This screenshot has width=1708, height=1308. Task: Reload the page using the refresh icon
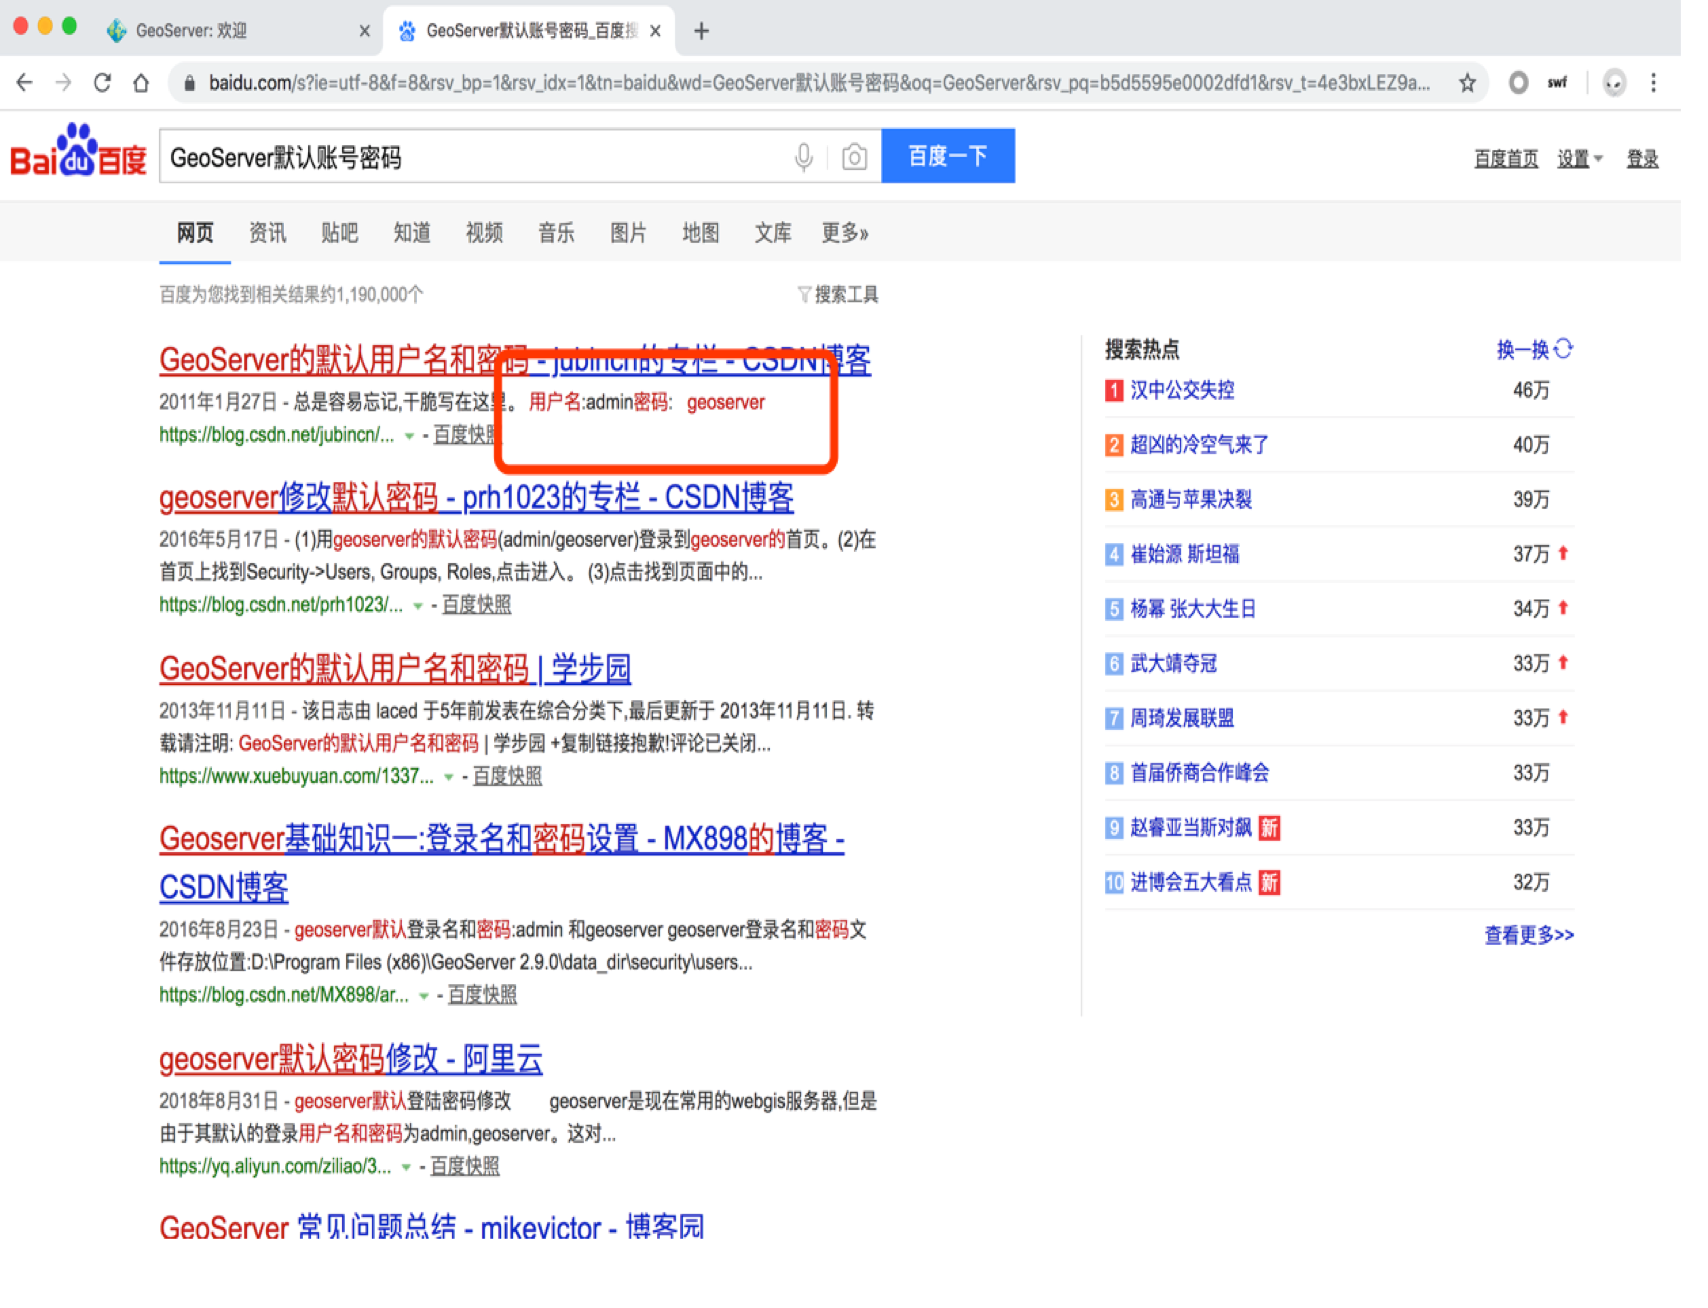point(103,84)
